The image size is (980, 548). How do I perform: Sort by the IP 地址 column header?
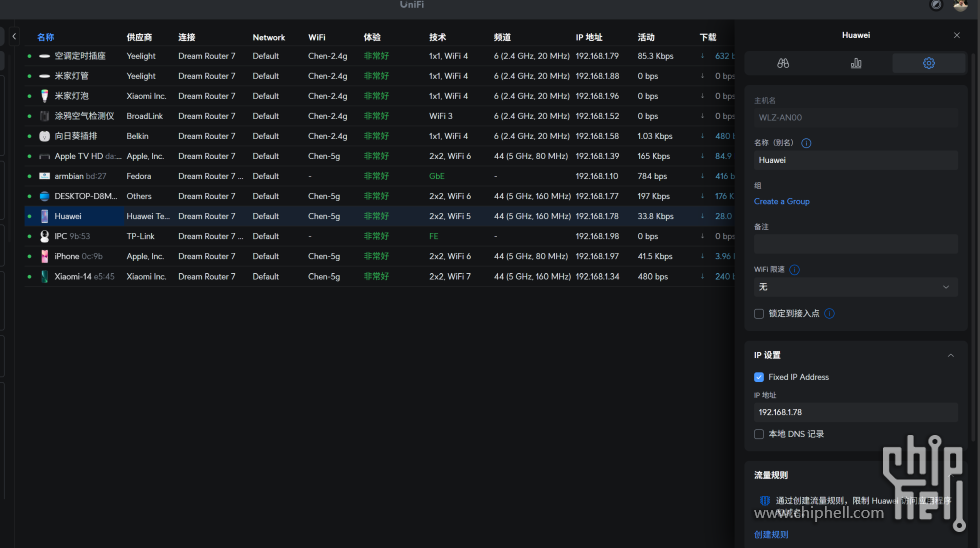(x=589, y=37)
